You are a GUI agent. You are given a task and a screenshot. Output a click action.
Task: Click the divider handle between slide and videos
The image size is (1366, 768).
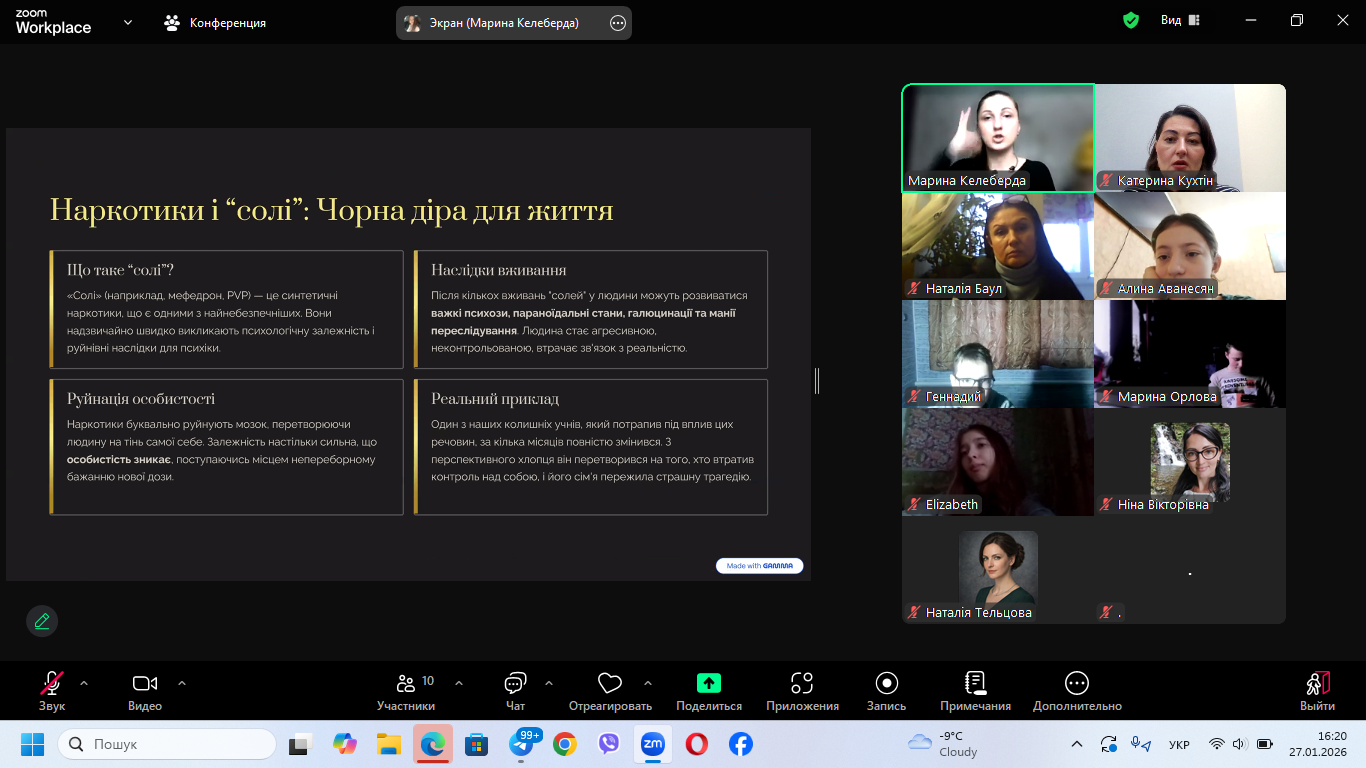point(817,380)
